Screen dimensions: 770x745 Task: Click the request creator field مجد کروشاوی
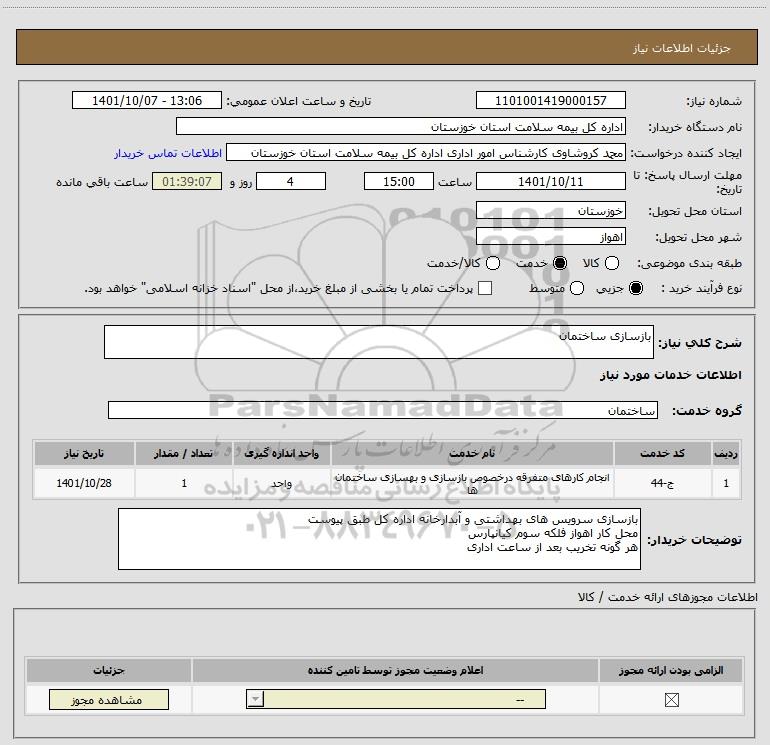coord(426,153)
